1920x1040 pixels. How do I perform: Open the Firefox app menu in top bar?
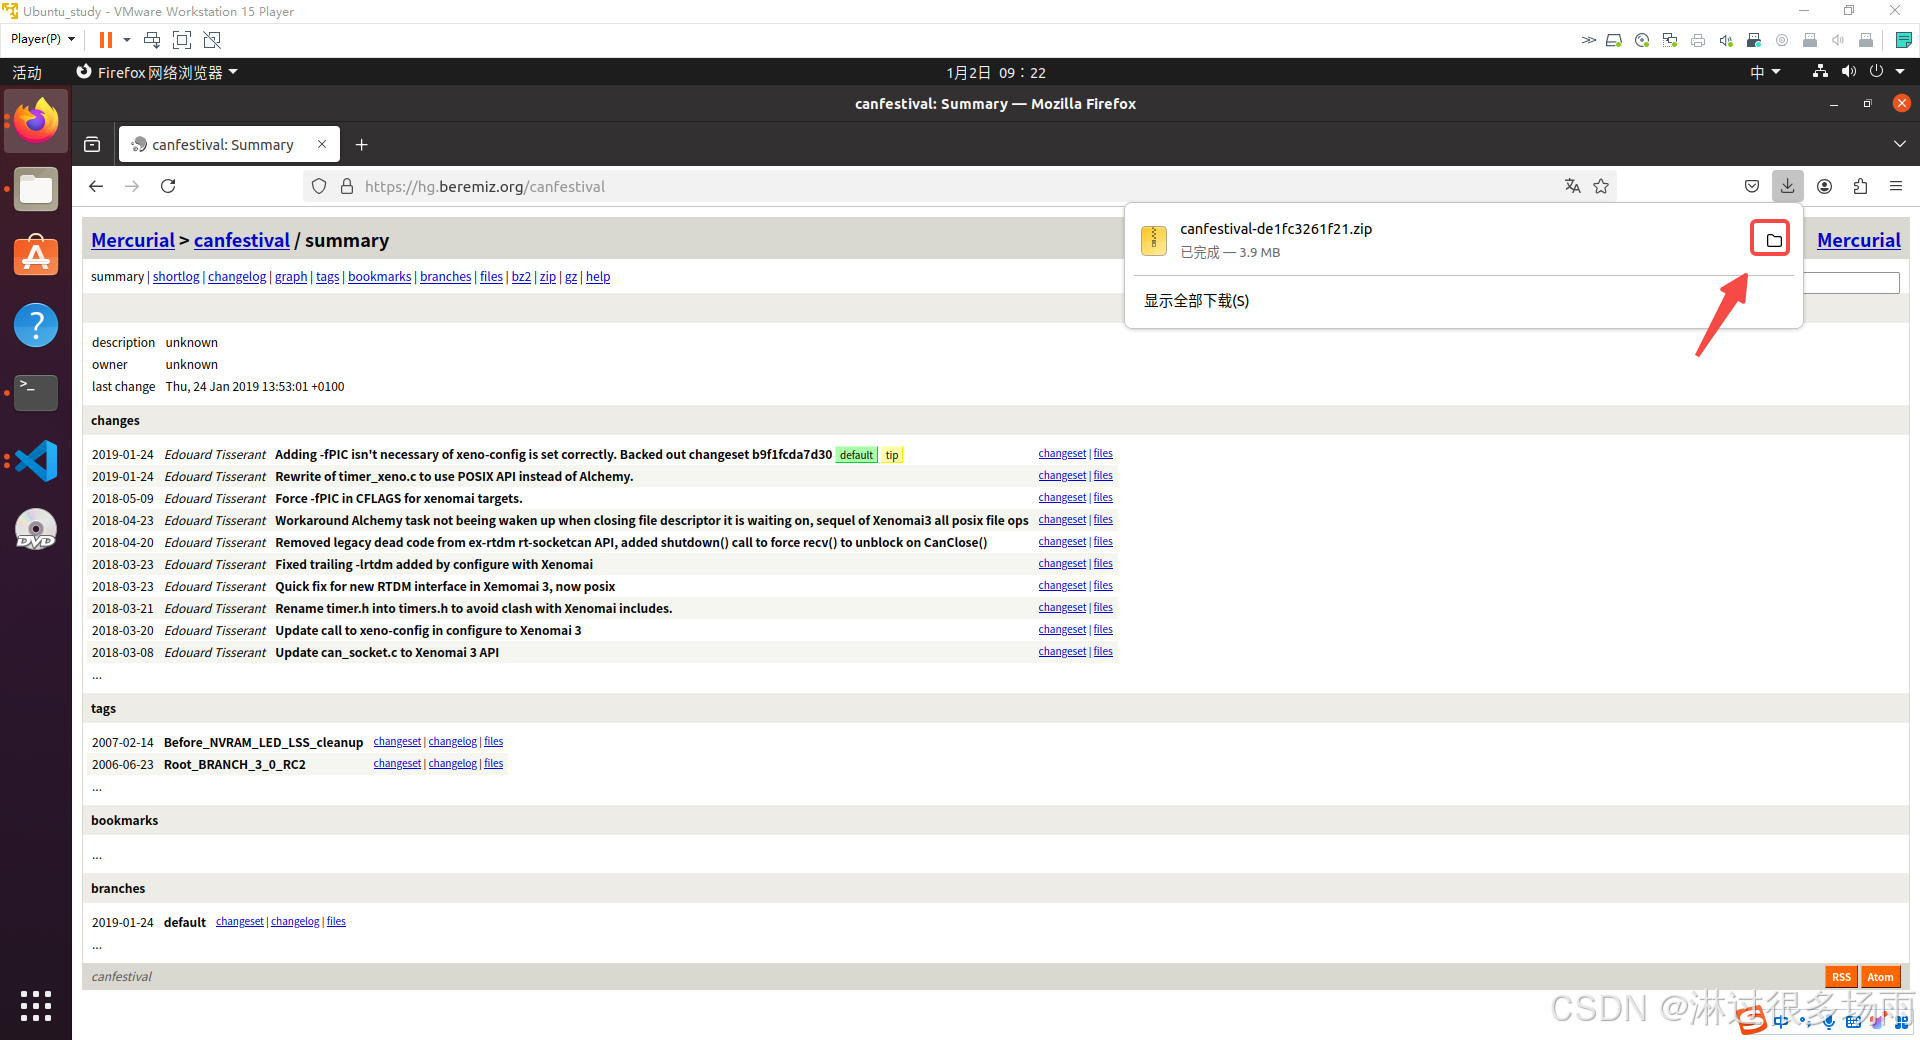pos(157,72)
